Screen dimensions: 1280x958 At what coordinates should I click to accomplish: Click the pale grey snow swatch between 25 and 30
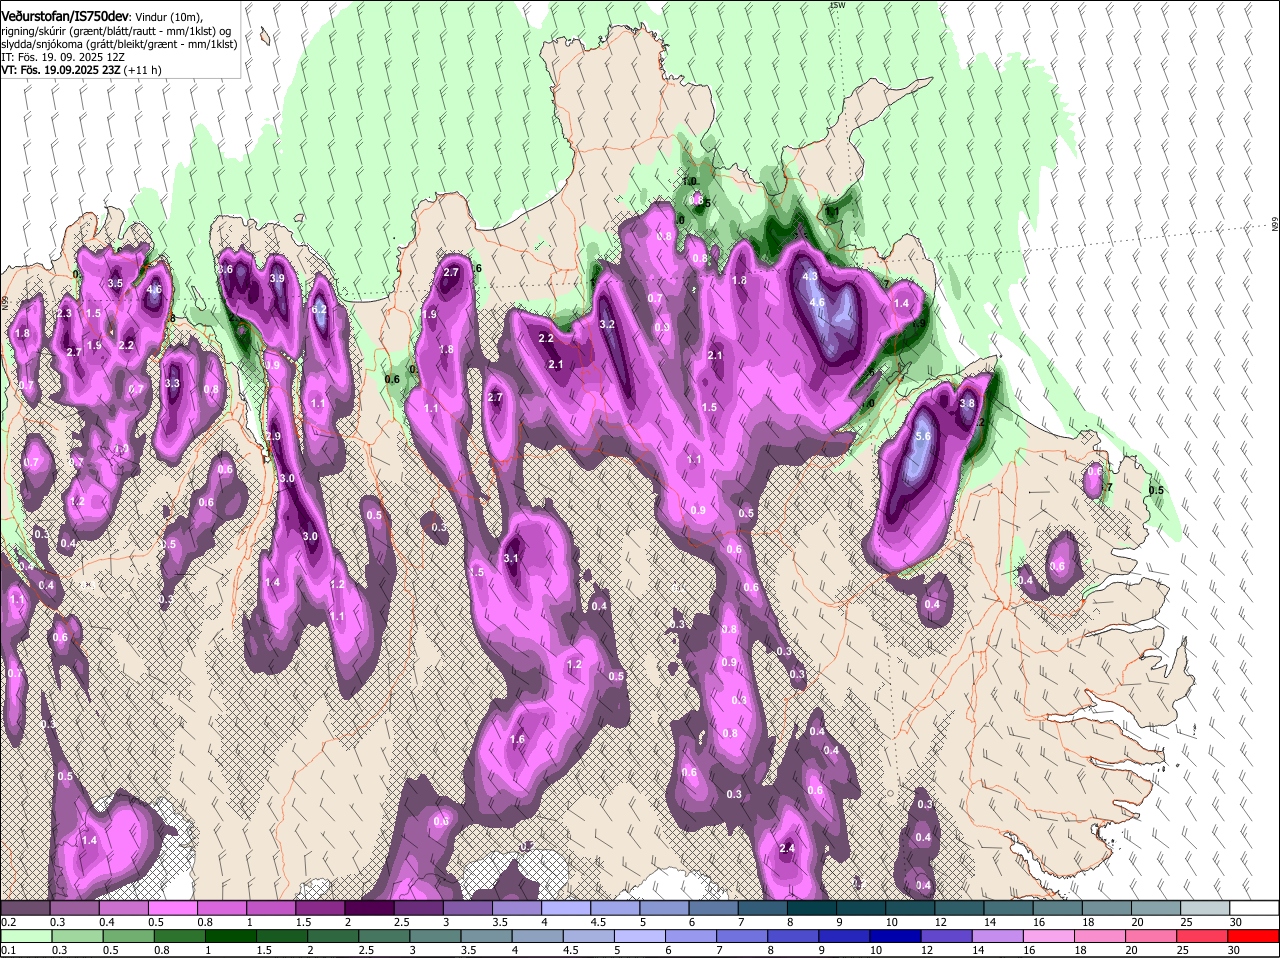pyautogui.click(x=1206, y=907)
